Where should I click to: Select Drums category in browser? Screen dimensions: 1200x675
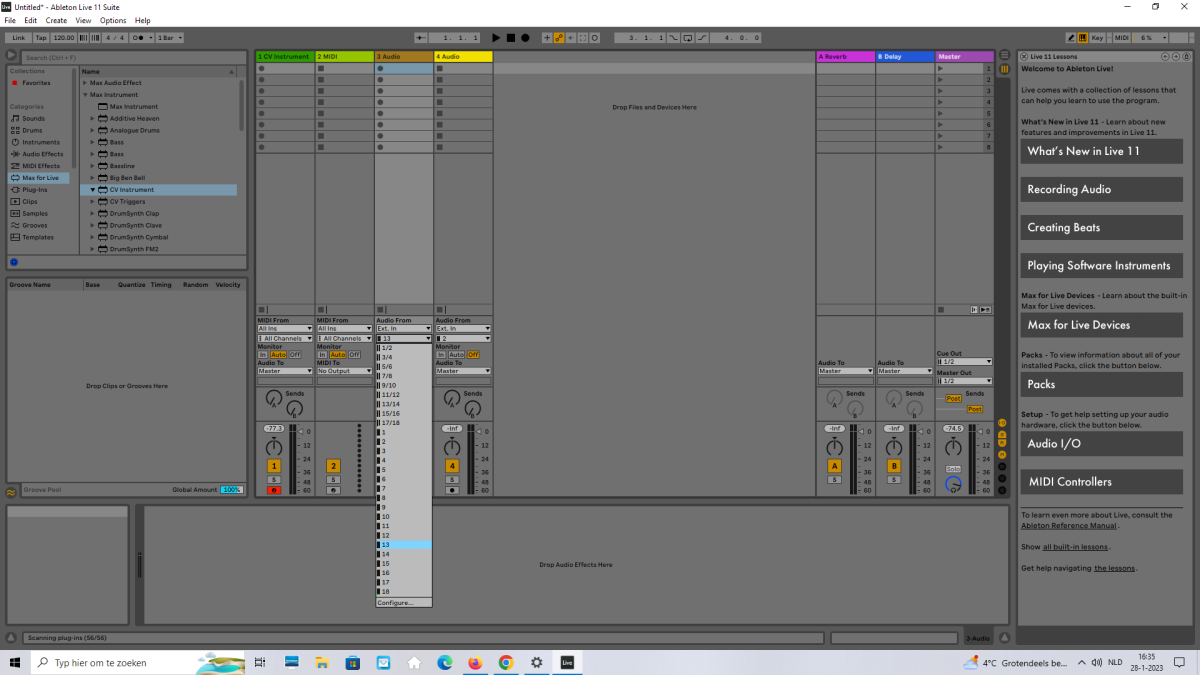(x=33, y=130)
